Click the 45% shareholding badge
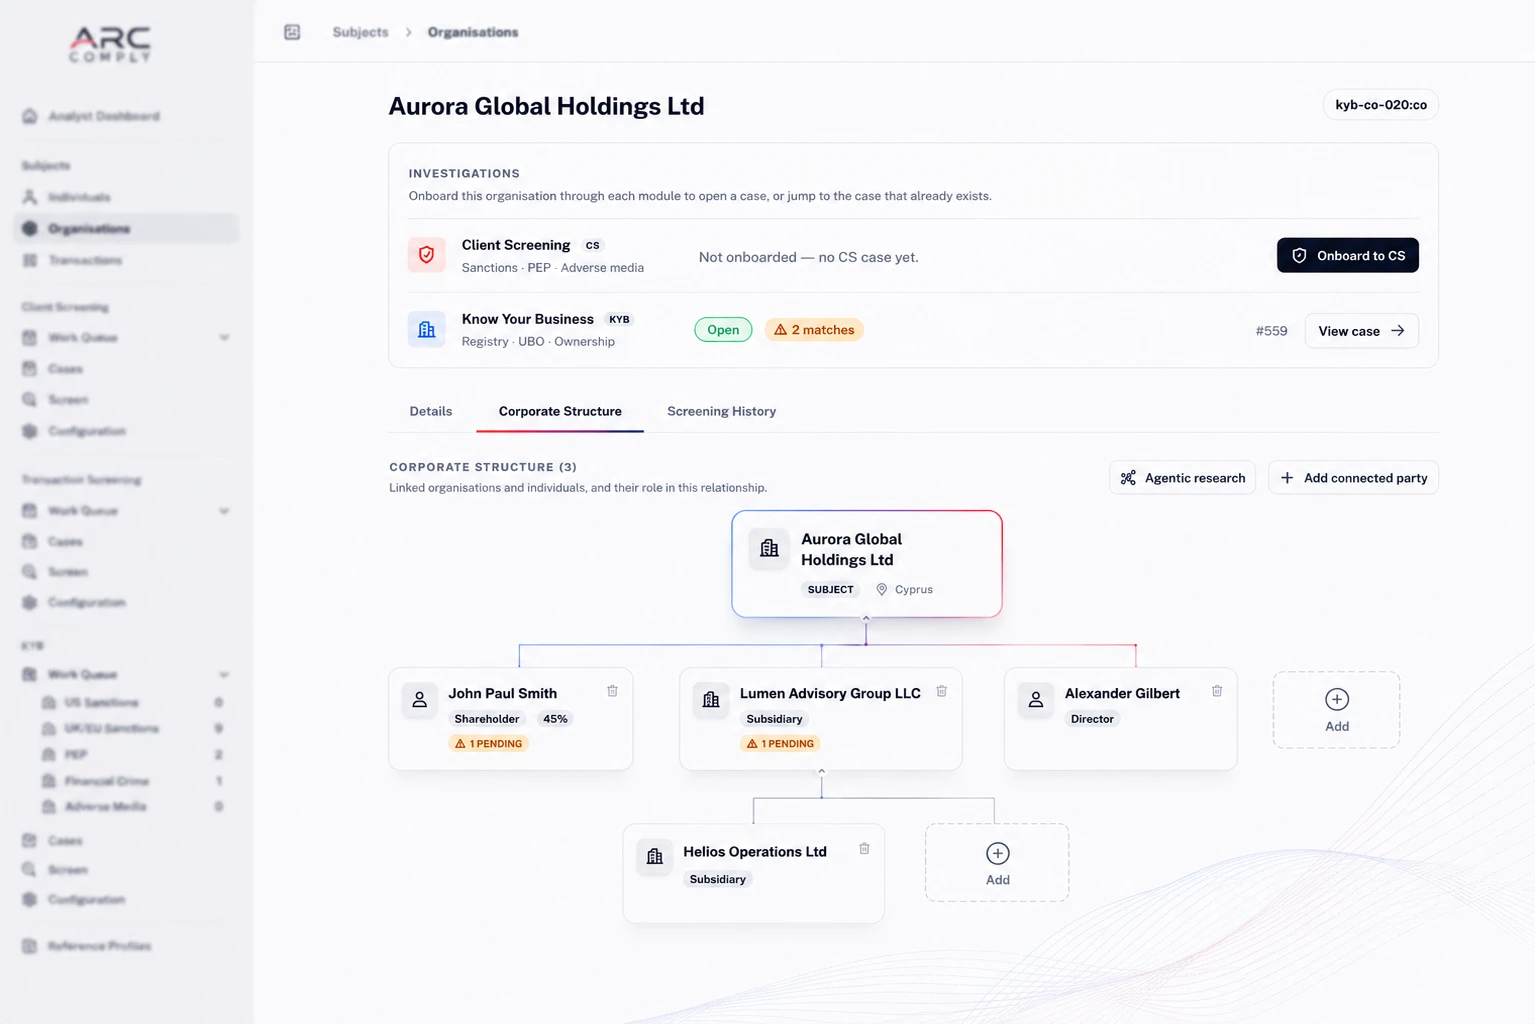The height and width of the screenshot is (1024, 1535). pyautogui.click(x=555, y=719)
